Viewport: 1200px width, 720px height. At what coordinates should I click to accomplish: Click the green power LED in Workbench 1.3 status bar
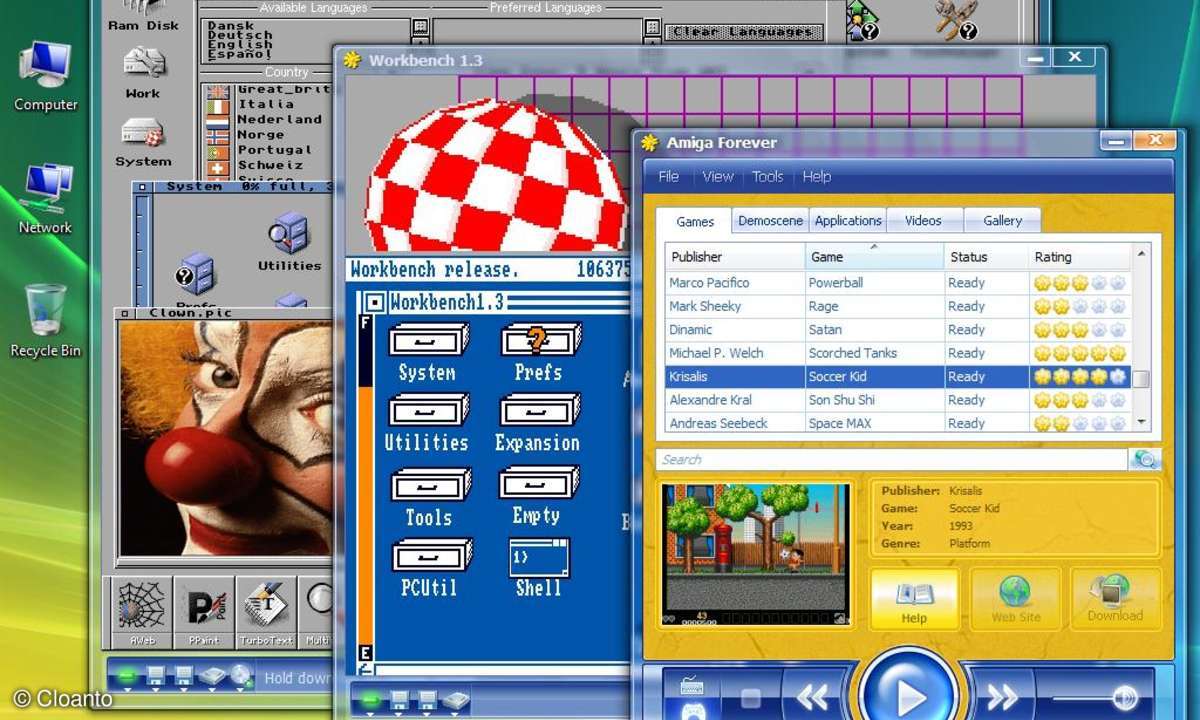click(370, 698)
